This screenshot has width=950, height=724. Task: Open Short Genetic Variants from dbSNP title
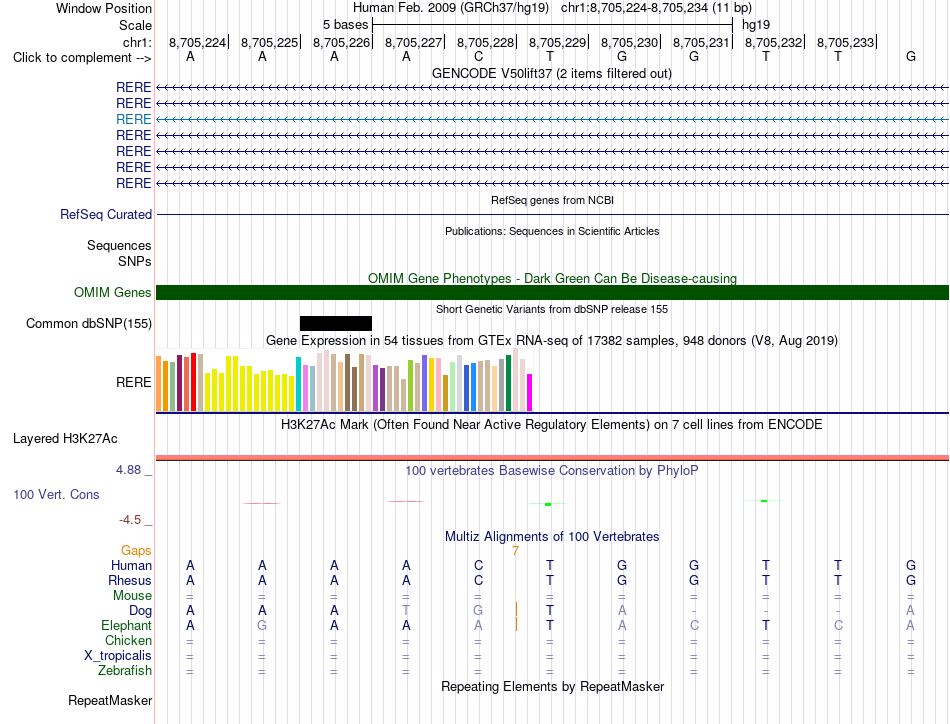tap(552, 309)
